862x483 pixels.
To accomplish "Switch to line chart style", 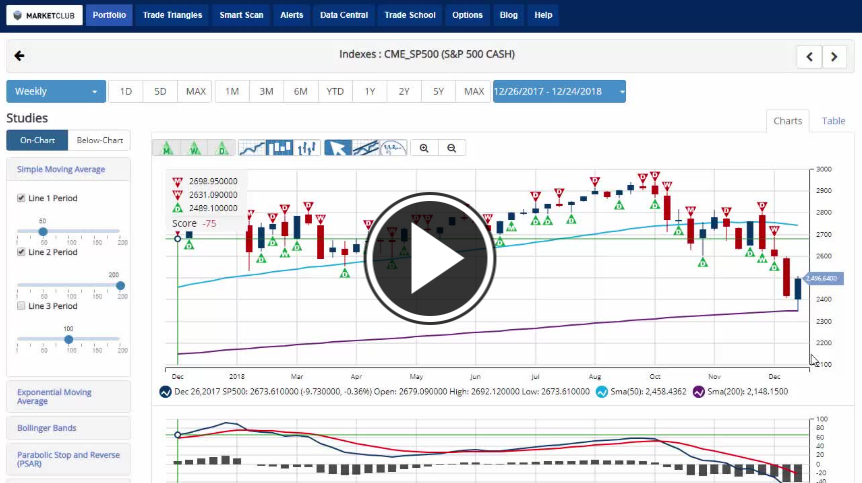I will pyautogui.click(x=253, y=148).
